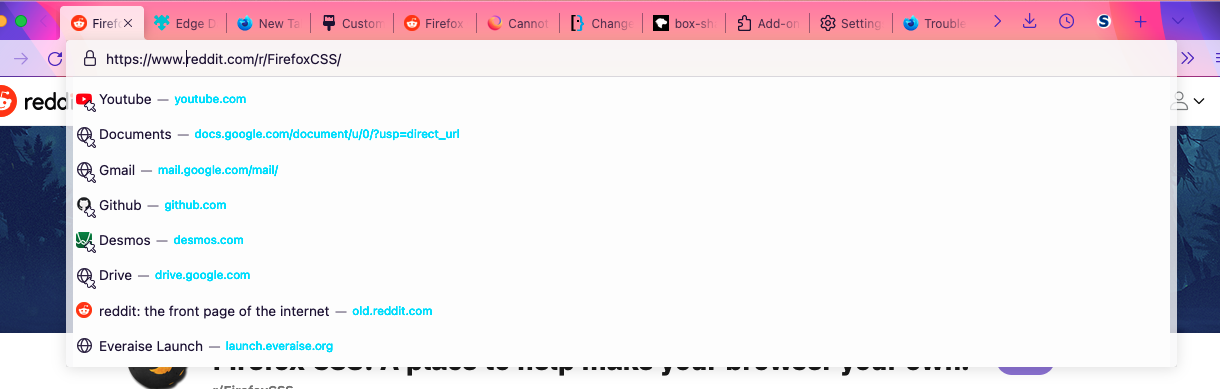Click the round S extension icon
Image resolution: width=1220 pixels, height=389 pixels.
[x=1104, y=21]
